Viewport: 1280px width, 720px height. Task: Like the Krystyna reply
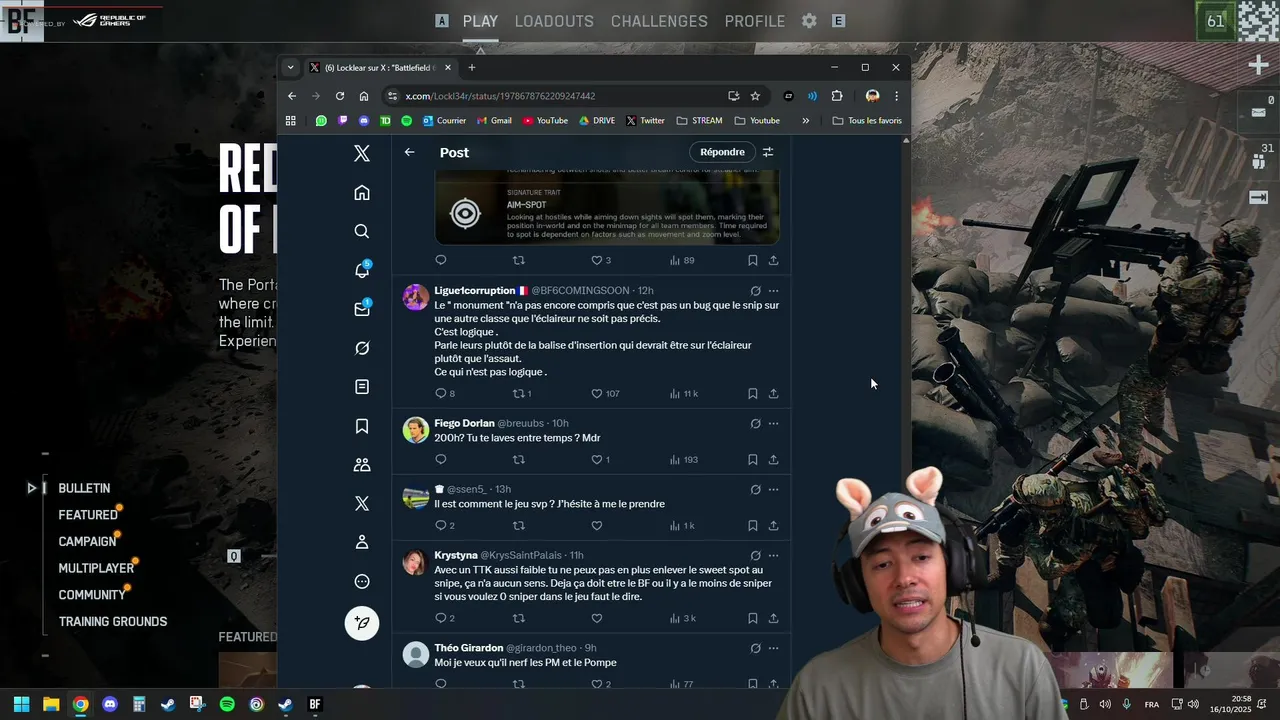pyautogui.click(x=596, y=618)
